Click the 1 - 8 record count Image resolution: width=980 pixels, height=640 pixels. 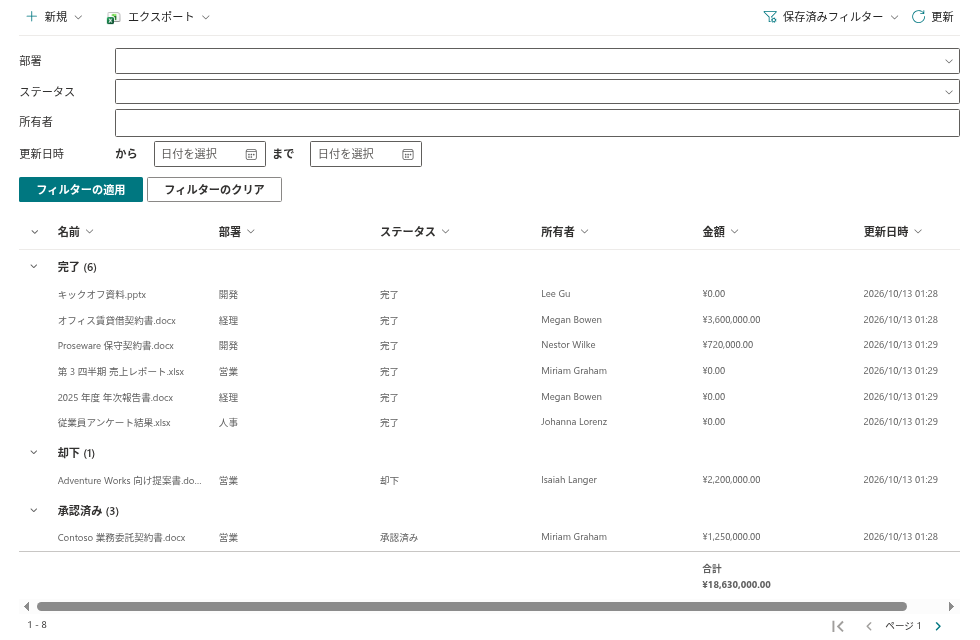pos(37,625)
